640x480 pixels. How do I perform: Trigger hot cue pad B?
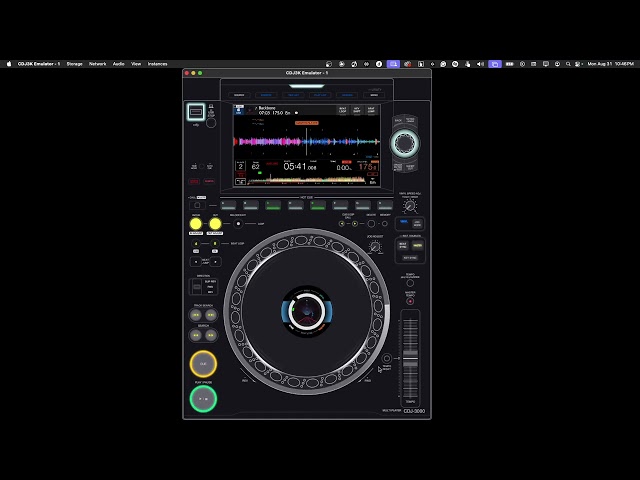[251, 205]
